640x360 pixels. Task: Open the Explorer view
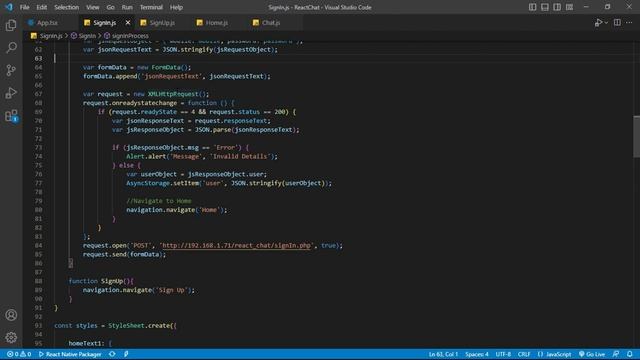pyautogui.click(x=11, y=25)
